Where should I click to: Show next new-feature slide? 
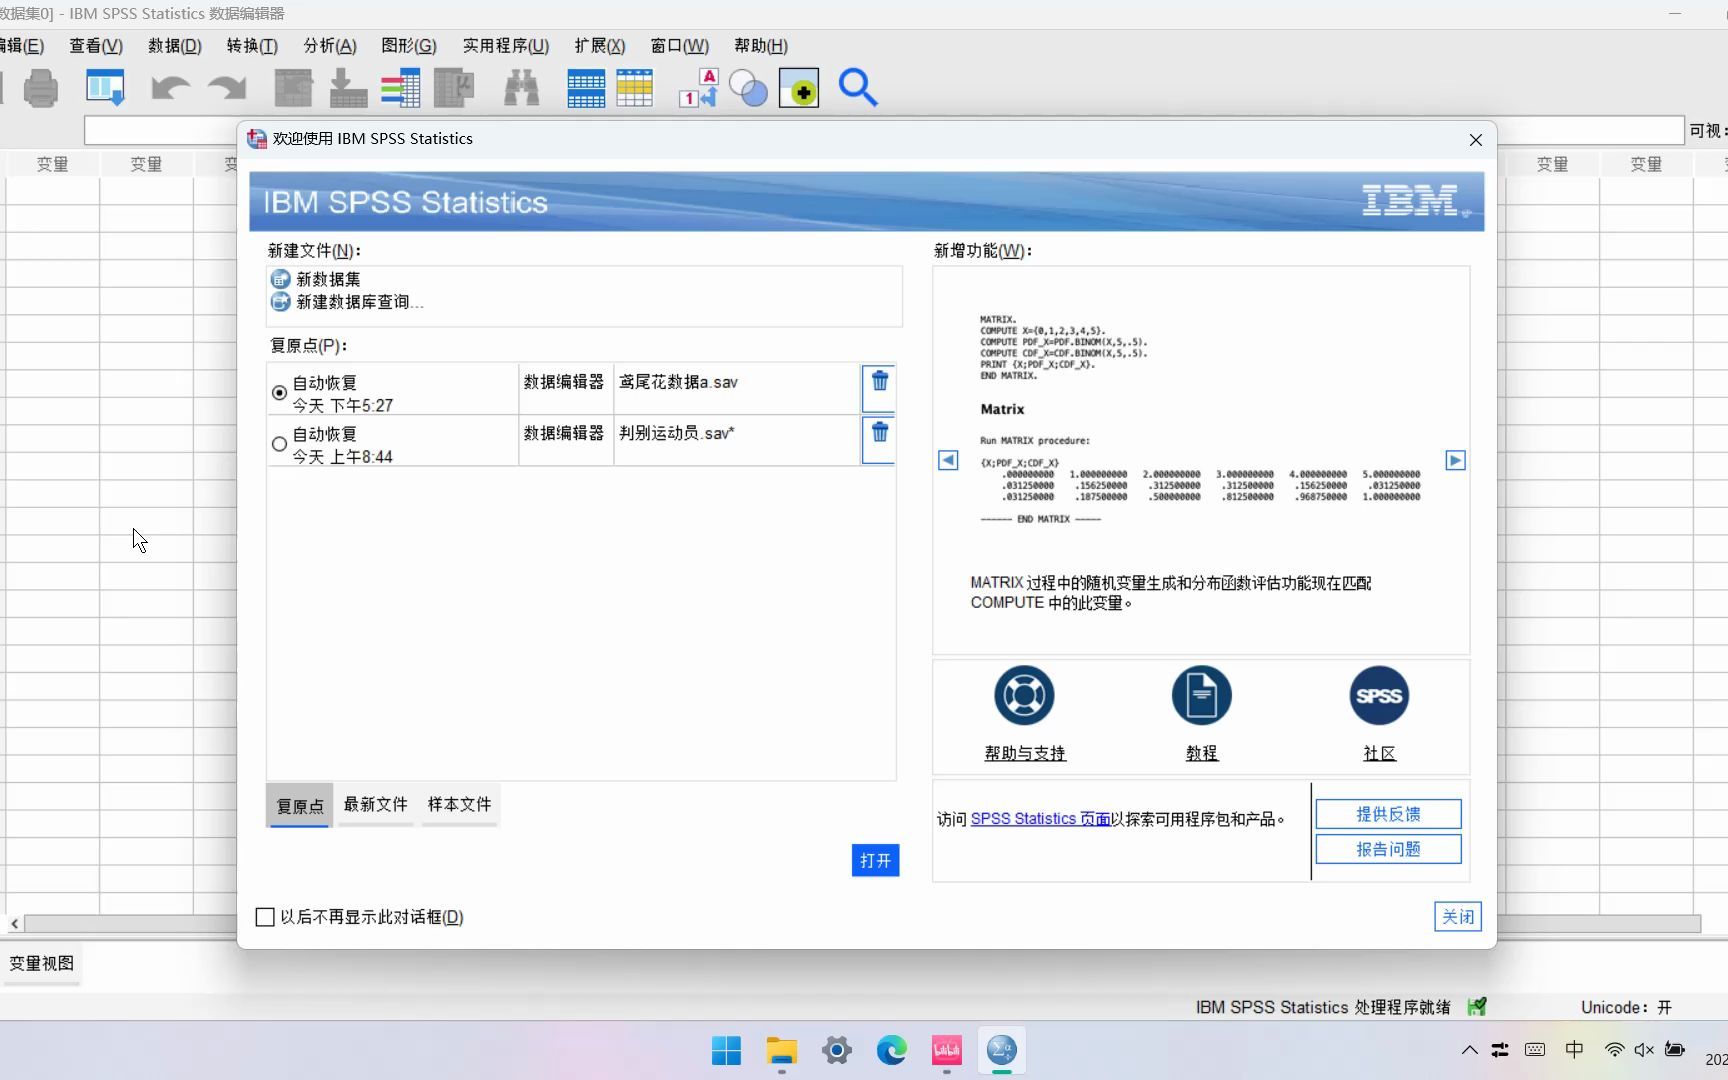(x=1455, y=460)
